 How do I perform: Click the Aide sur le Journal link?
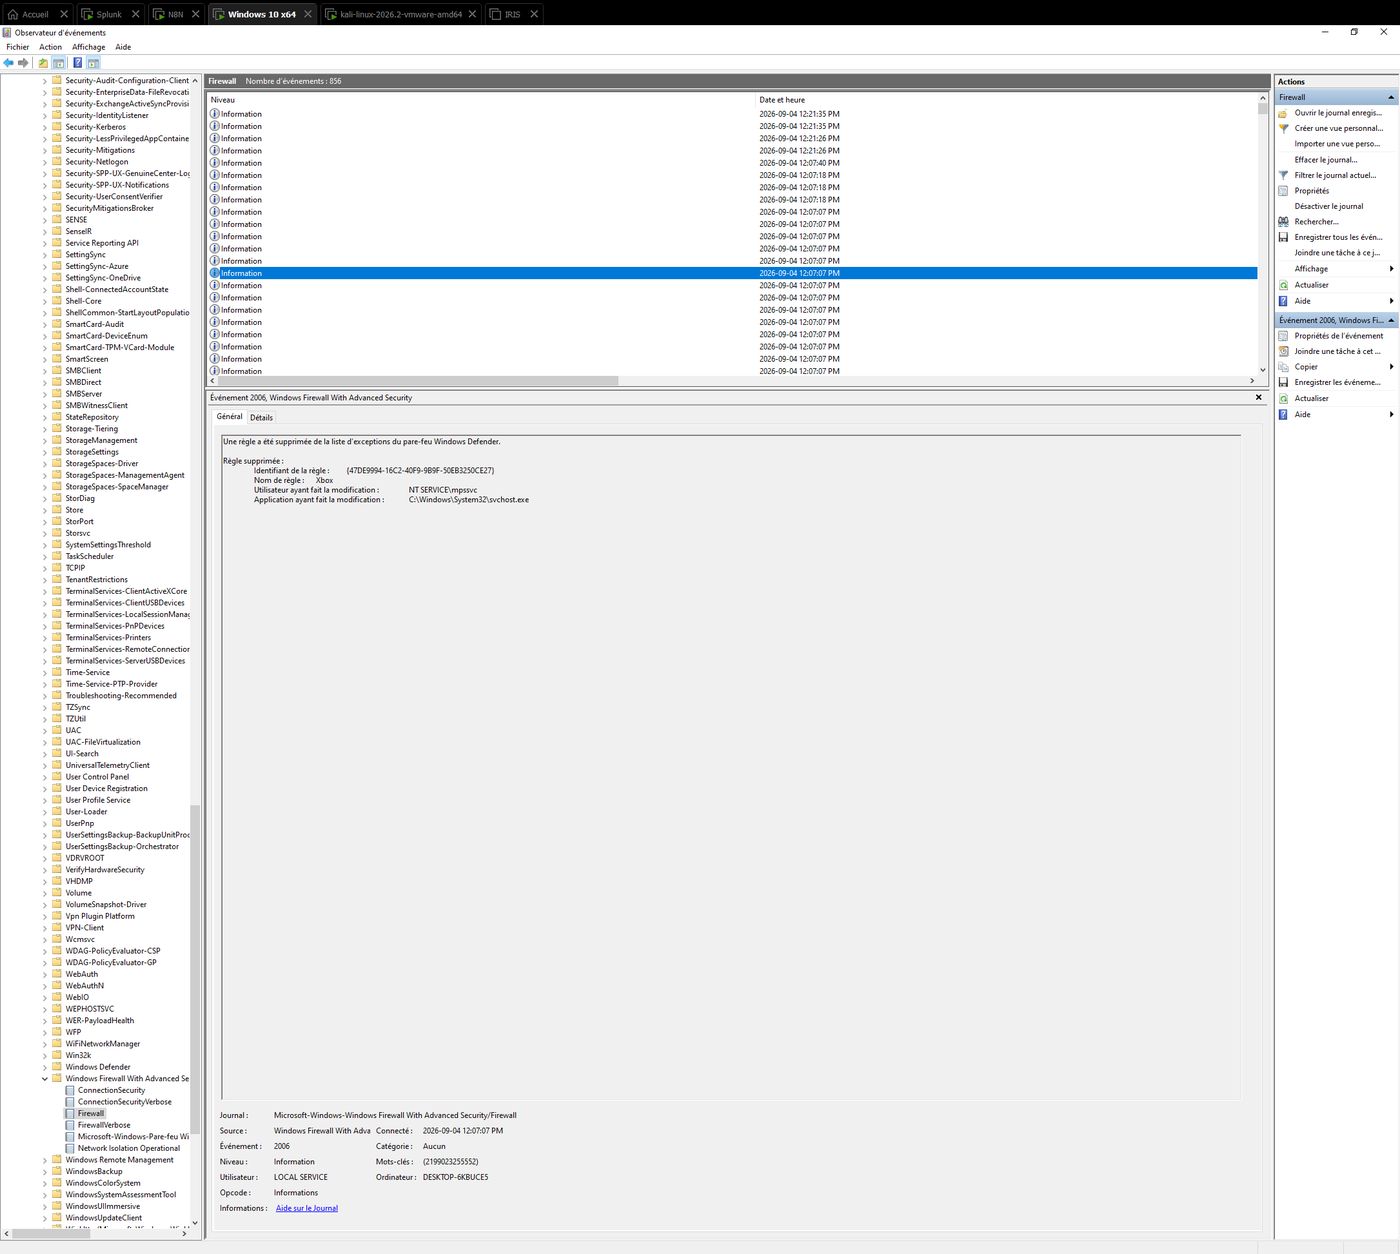coord(307,1208)
